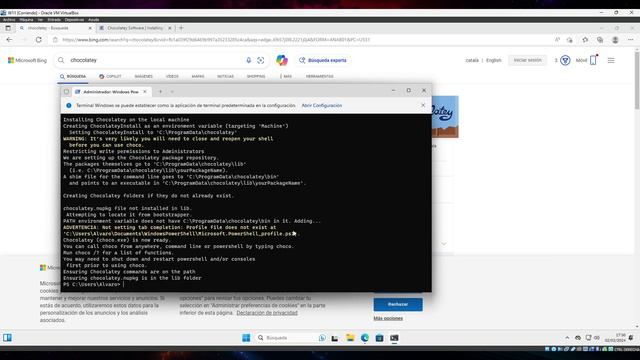
Task: Show hidden system tray icons chevron
Action: (x=567, y=338)
